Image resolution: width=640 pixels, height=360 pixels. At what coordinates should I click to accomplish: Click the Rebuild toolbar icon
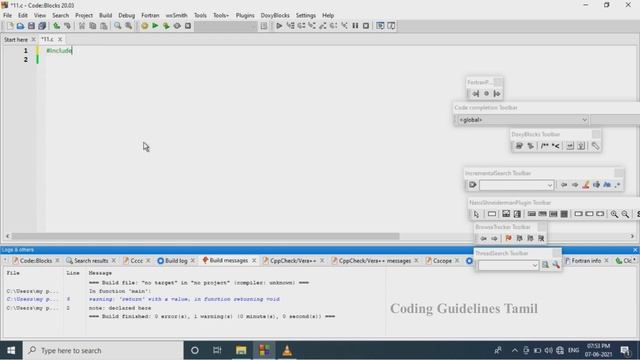[177, 26]
